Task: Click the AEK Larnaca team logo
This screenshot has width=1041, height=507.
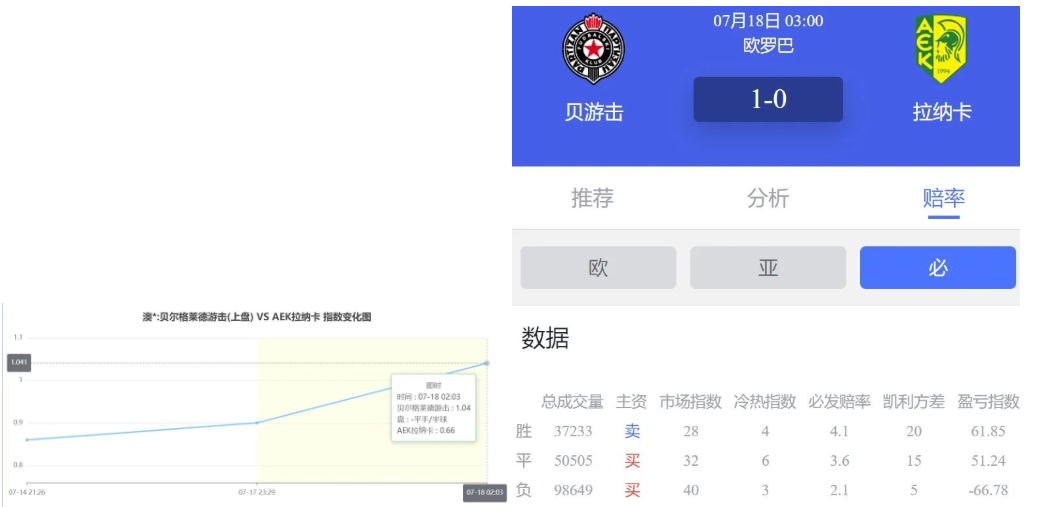Action: (941, 49)
